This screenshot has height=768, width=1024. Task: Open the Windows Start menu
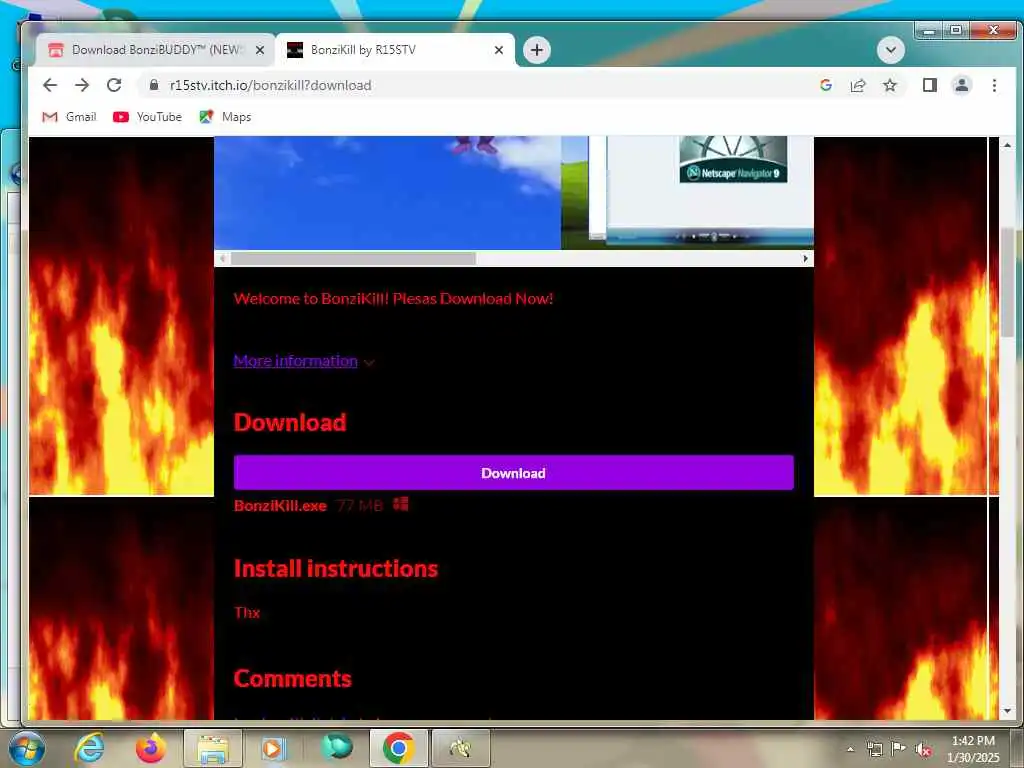(x=27, y=748)
